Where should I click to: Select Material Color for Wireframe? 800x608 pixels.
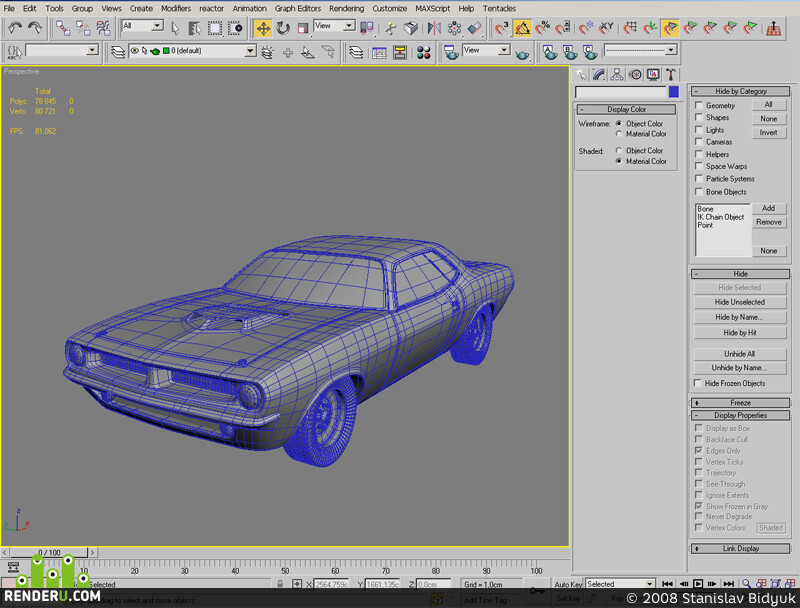[x=619, y=134]
